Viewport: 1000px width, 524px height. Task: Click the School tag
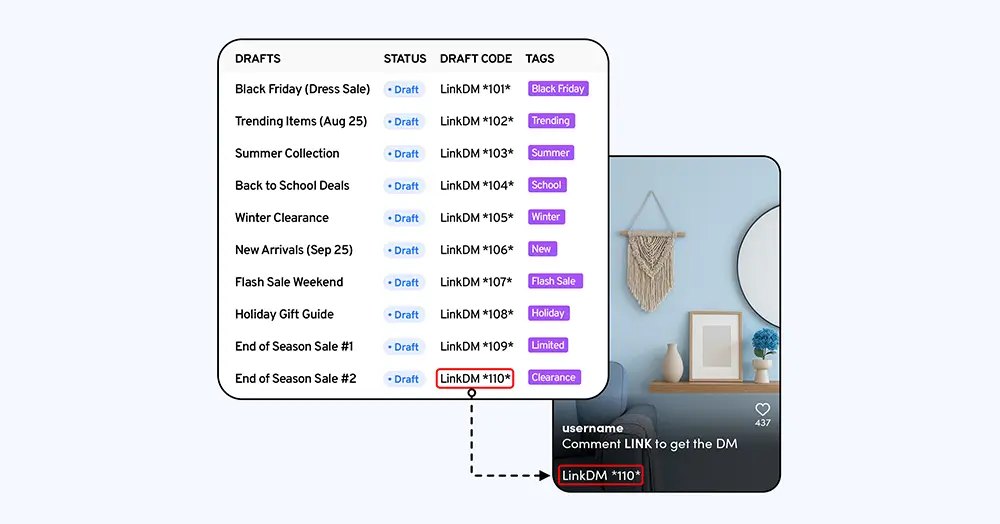547,185
